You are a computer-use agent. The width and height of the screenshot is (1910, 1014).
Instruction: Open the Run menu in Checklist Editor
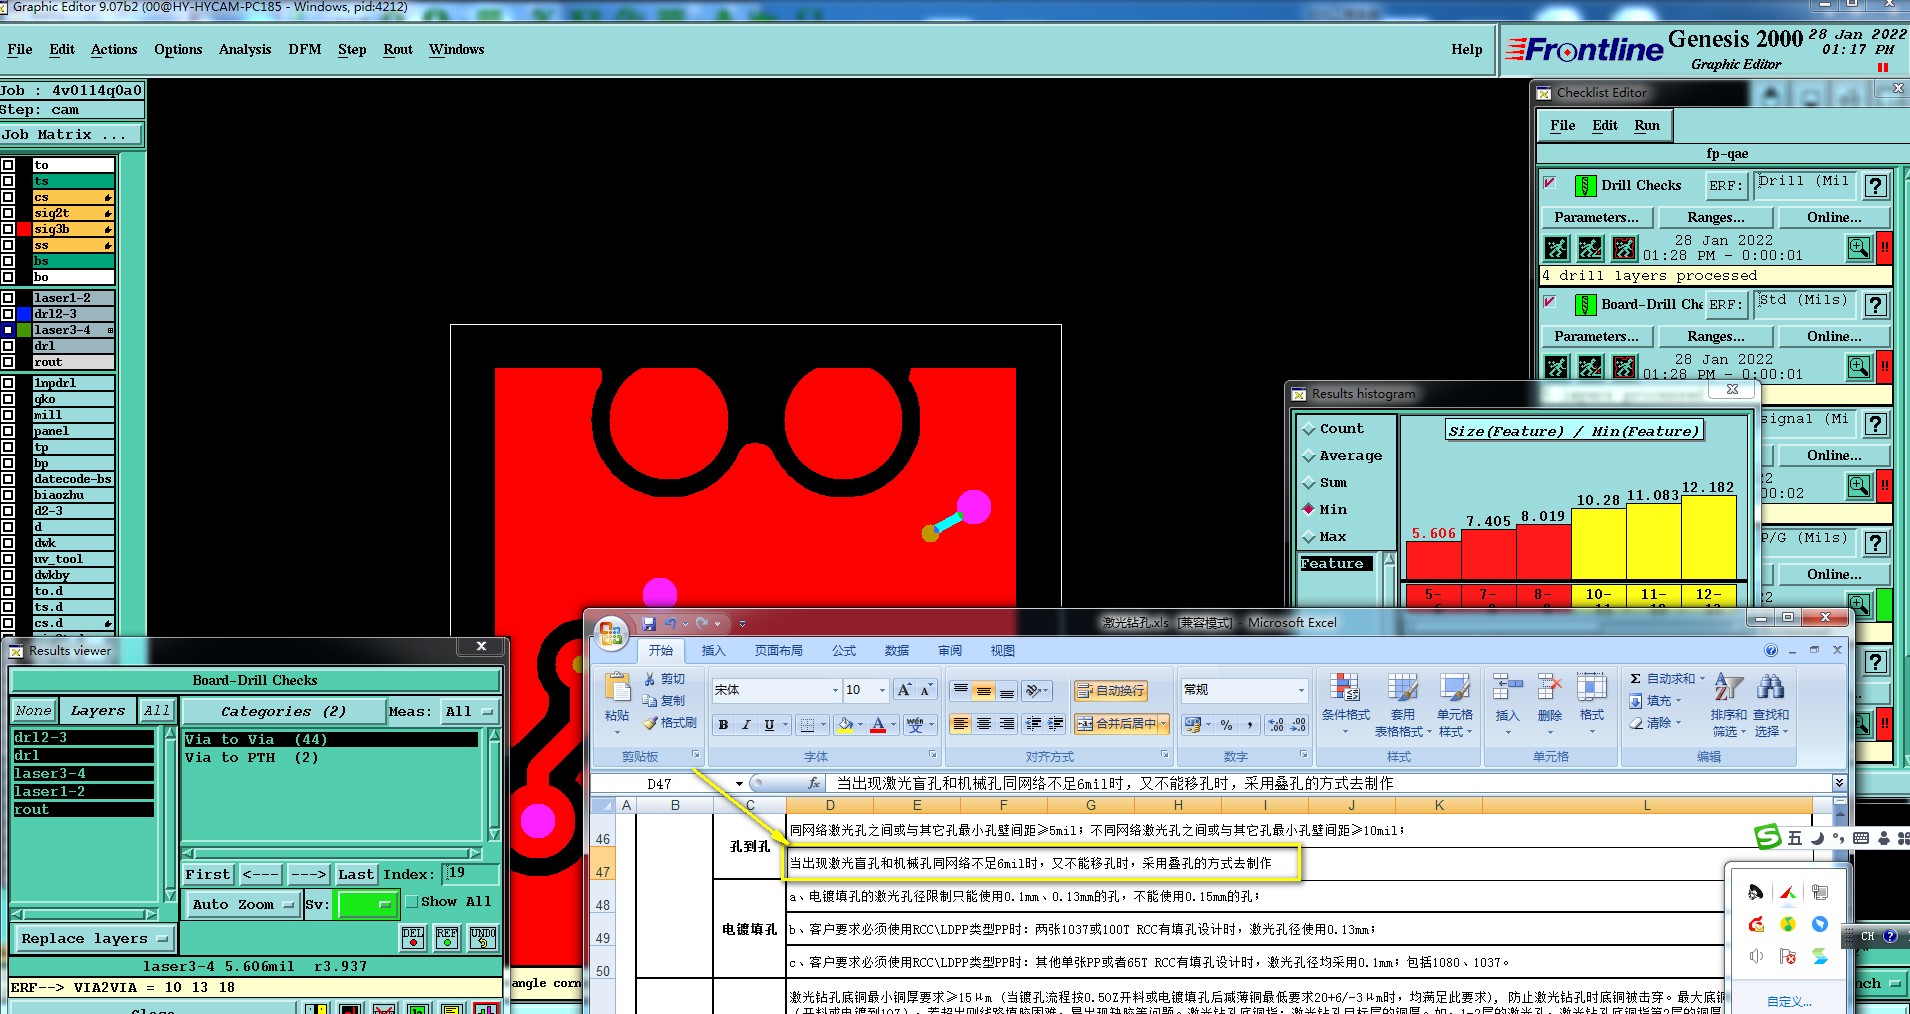pyautogui.click(x=1647, y=125)
